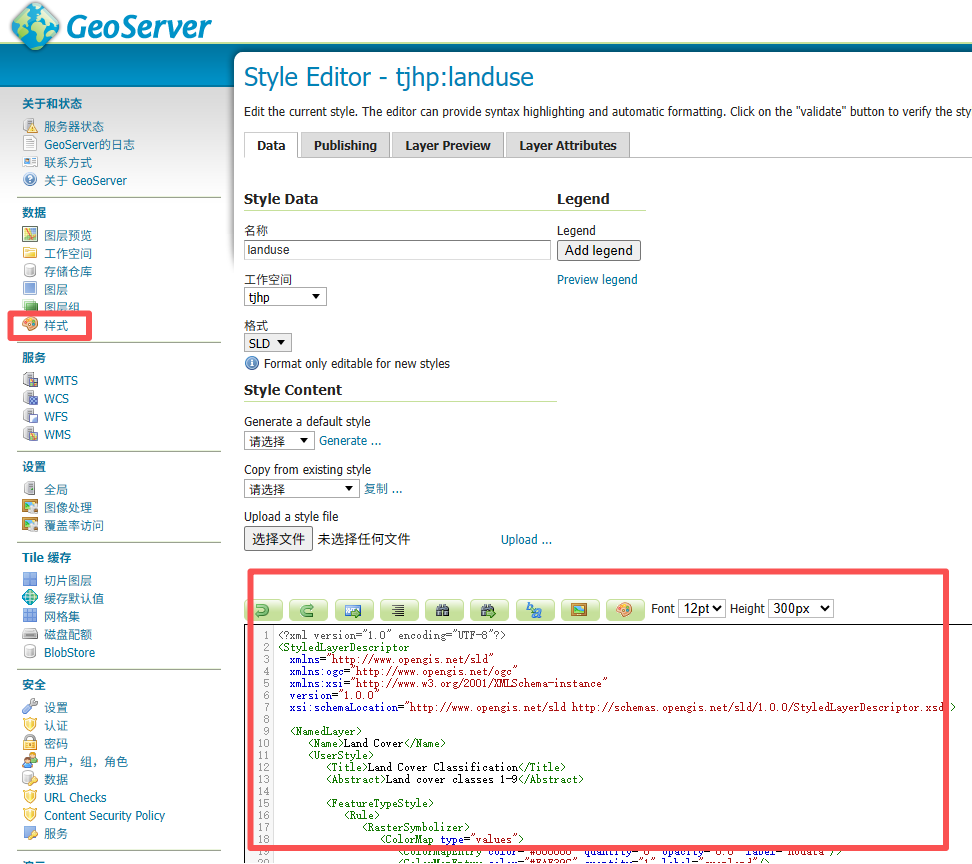Click the 未选择任何文件 text
Screen dimensions: 972x864
coord(364,539)
